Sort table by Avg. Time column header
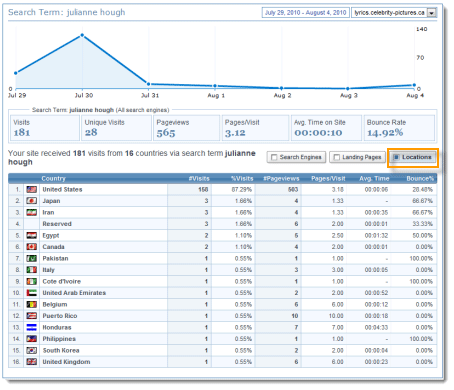Viewport: 454px width, 390px height. (374, 179)
